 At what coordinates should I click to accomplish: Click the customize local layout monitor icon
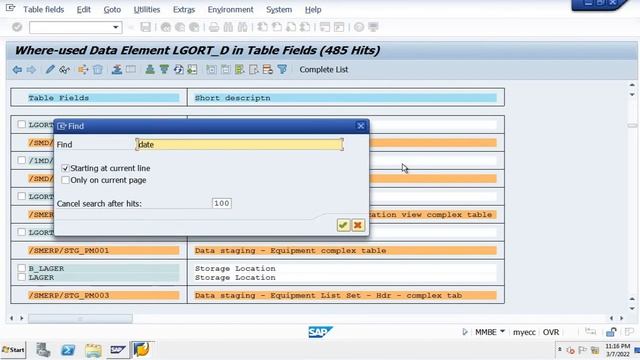(x=373, y=27)
